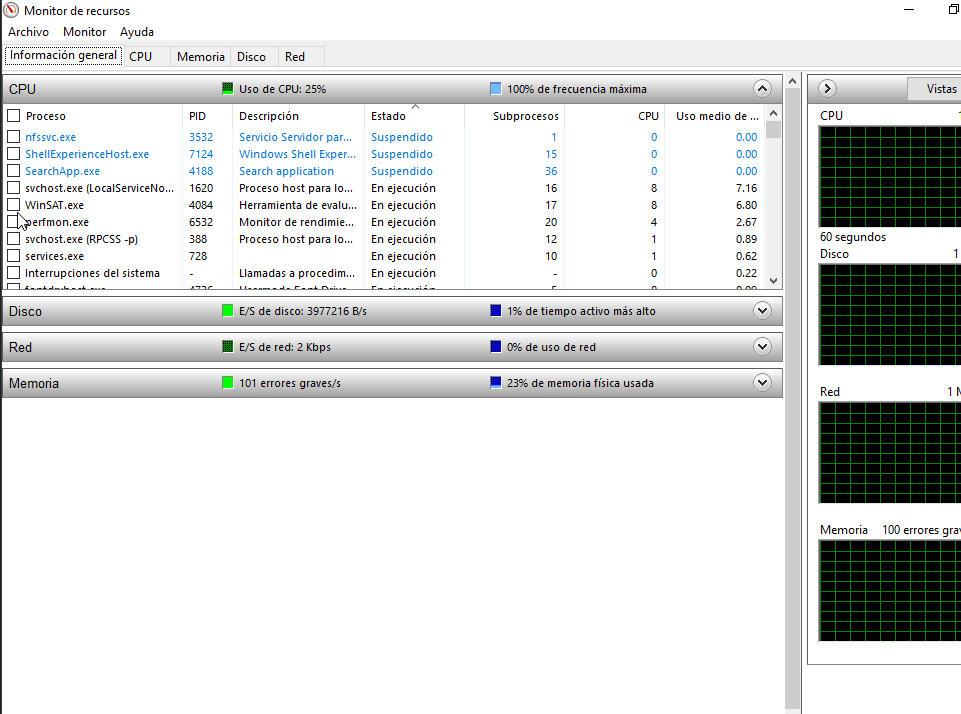Tick the checkbox for perfmon.exe
The image size is (961, 714).
point(13,222)
